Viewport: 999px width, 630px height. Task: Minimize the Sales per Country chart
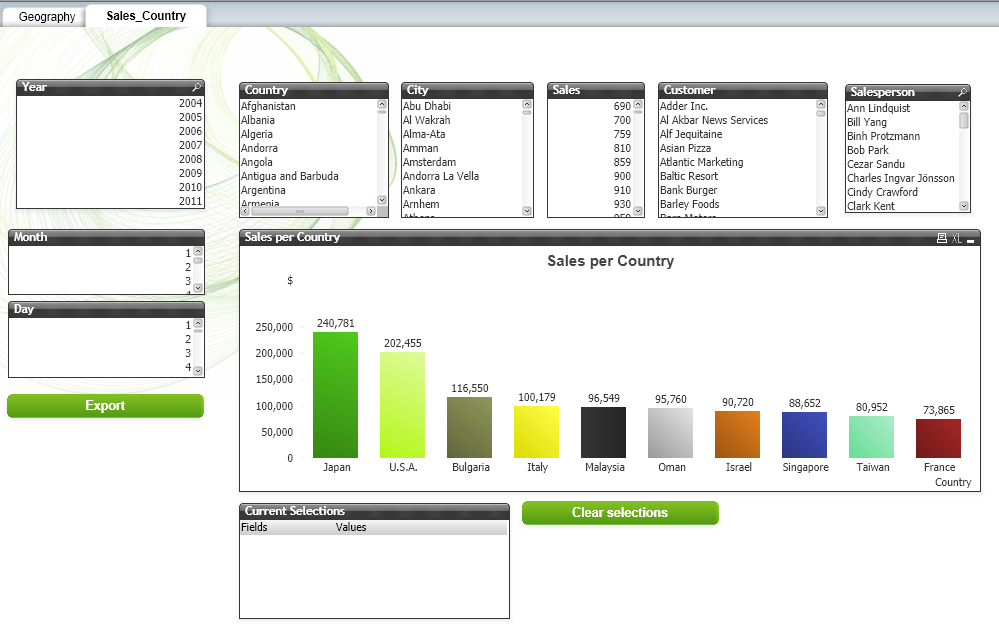click(971, 241)
